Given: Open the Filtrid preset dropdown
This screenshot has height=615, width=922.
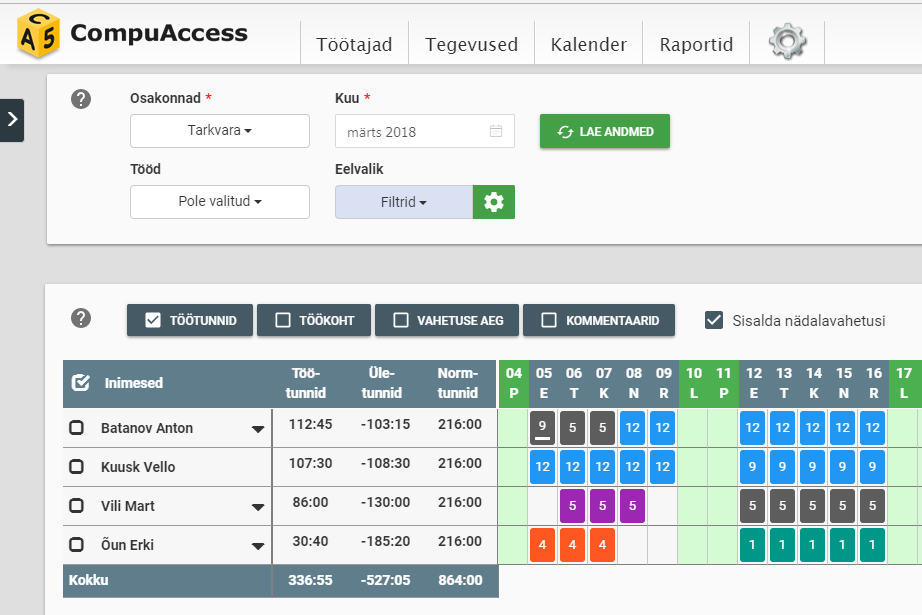Looking at the screenshot, I should [x=403, y=202].
